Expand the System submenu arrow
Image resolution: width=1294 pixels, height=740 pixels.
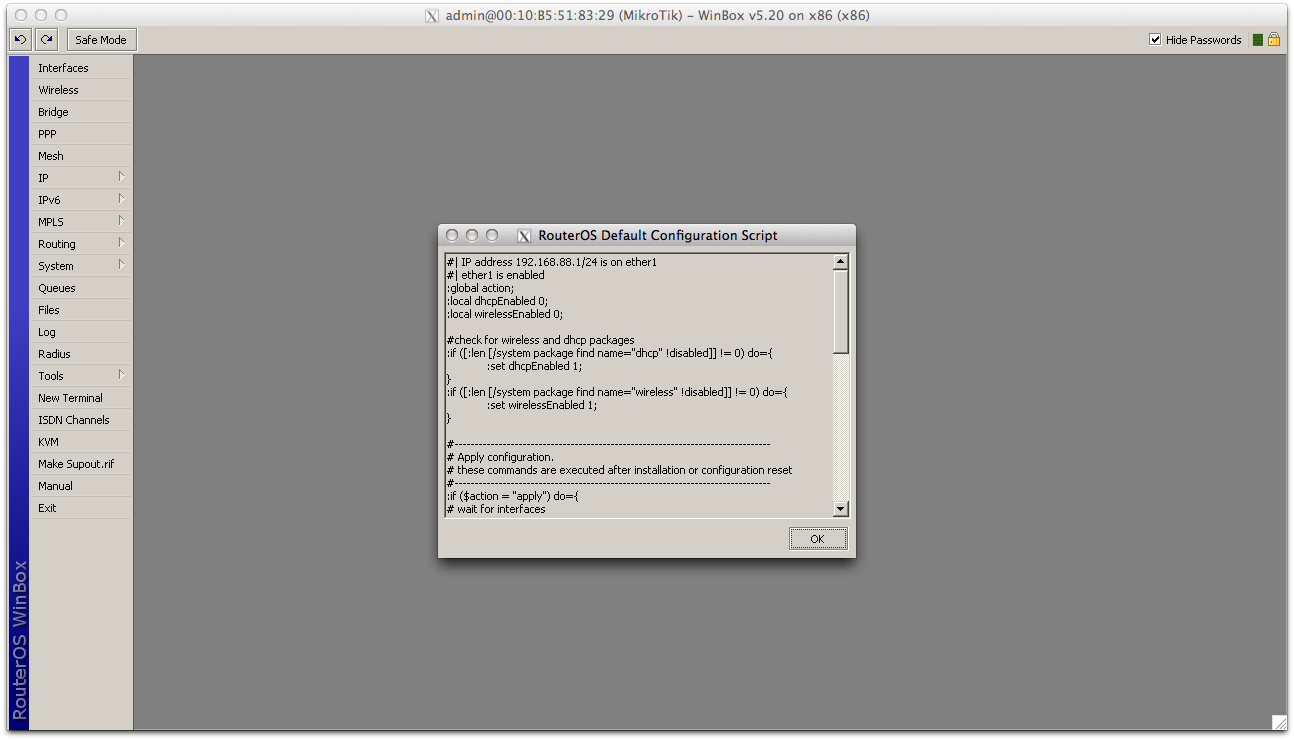coord(121,265)
